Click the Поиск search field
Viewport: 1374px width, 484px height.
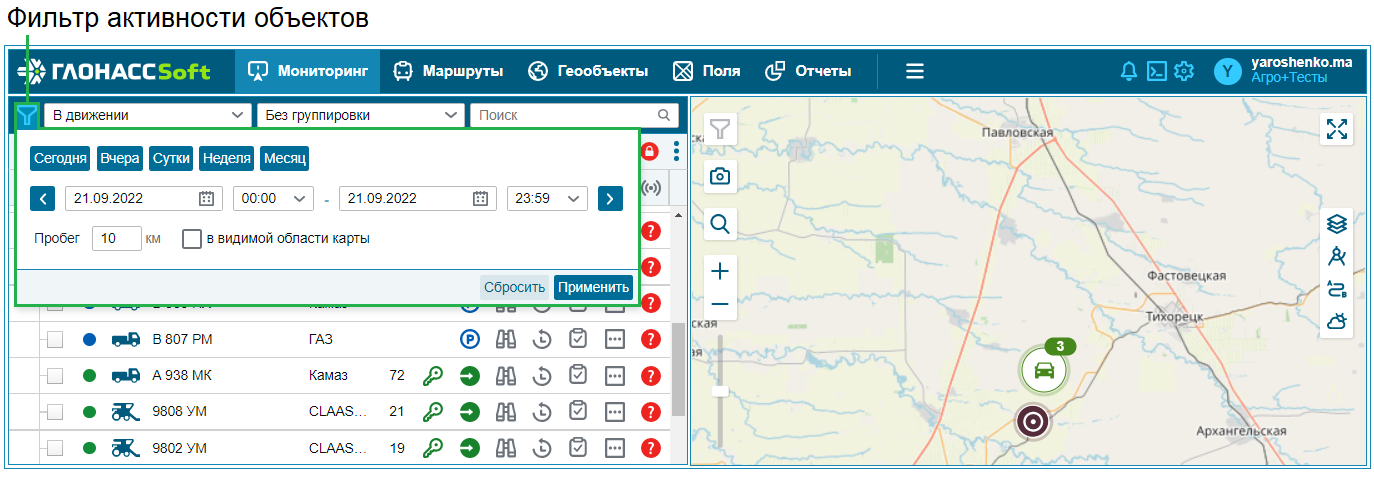(x=574, y=115)
